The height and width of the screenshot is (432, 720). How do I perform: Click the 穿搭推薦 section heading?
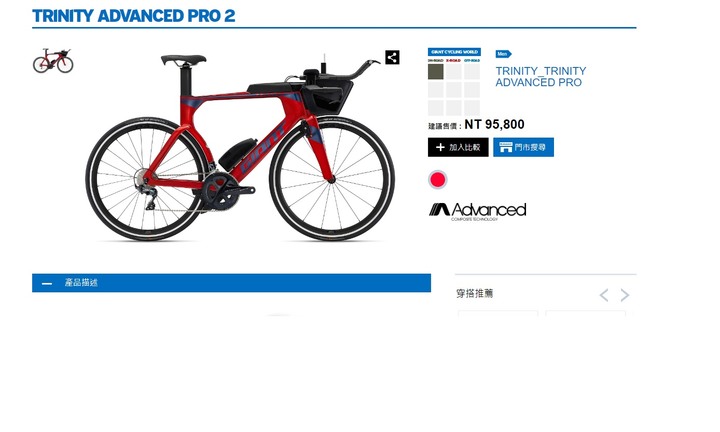coord(475,293)
